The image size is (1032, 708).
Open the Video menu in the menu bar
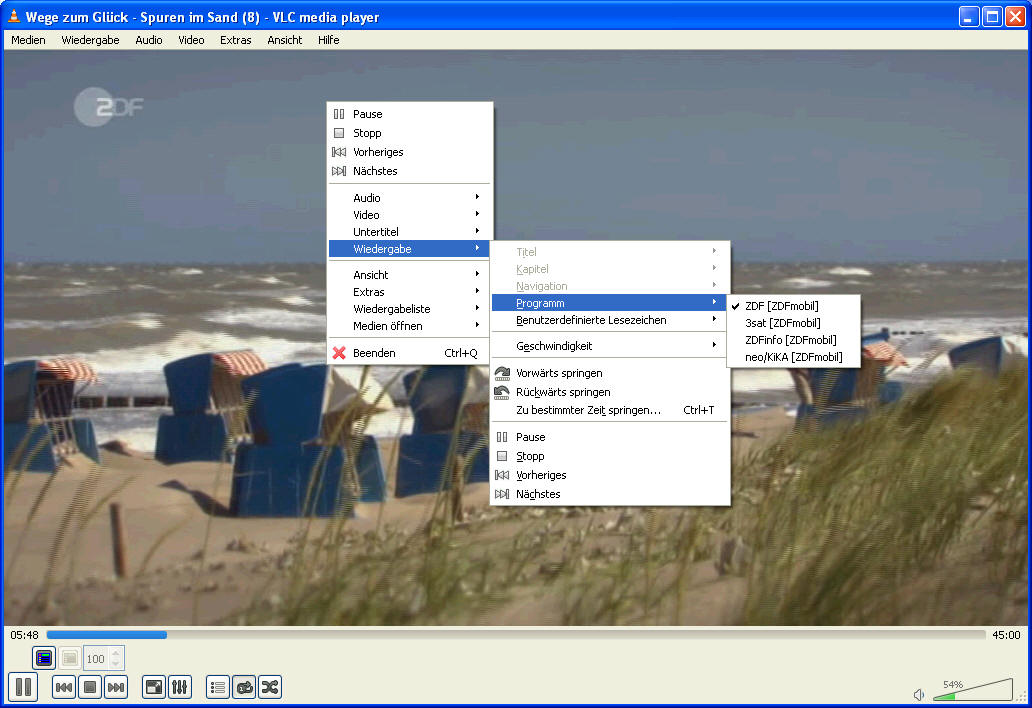coord(192,40)
